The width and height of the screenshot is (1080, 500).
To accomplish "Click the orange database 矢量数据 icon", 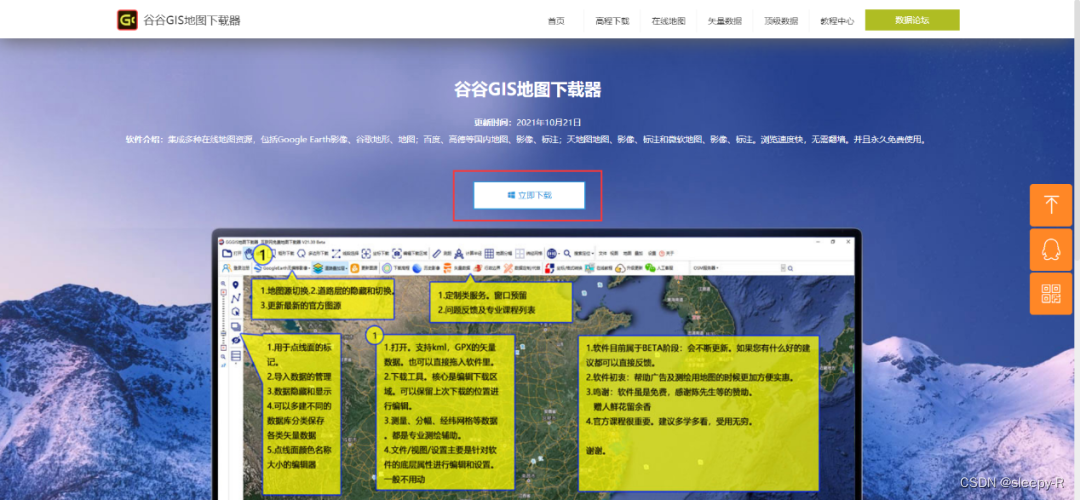I will point(447,268).
